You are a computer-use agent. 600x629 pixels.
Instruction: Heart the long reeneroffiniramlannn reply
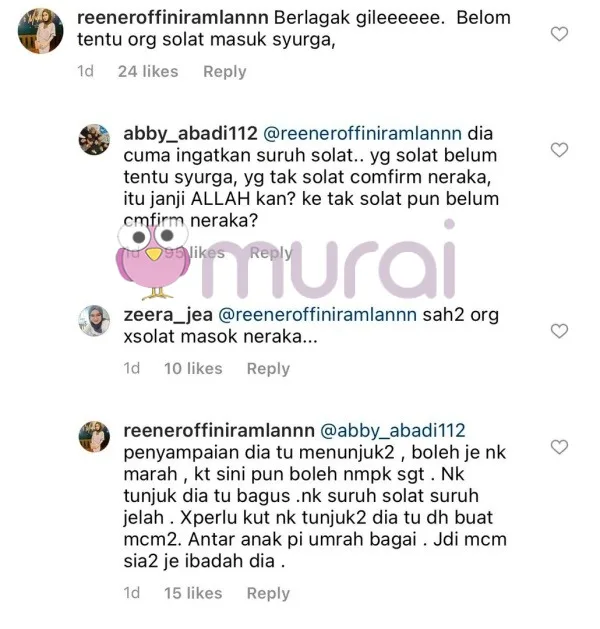click(x=559, y=446)
